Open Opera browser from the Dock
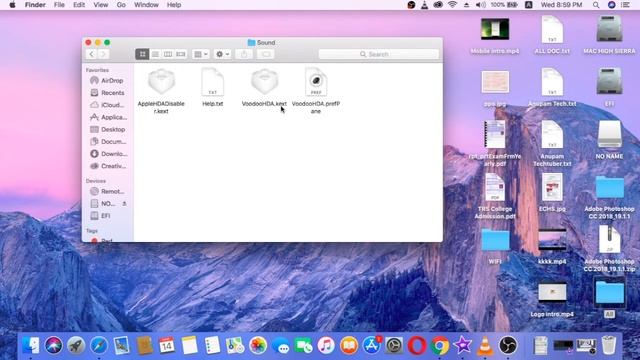Image resolution: width=640 pixels, height=360 pixels. point(417,346)
